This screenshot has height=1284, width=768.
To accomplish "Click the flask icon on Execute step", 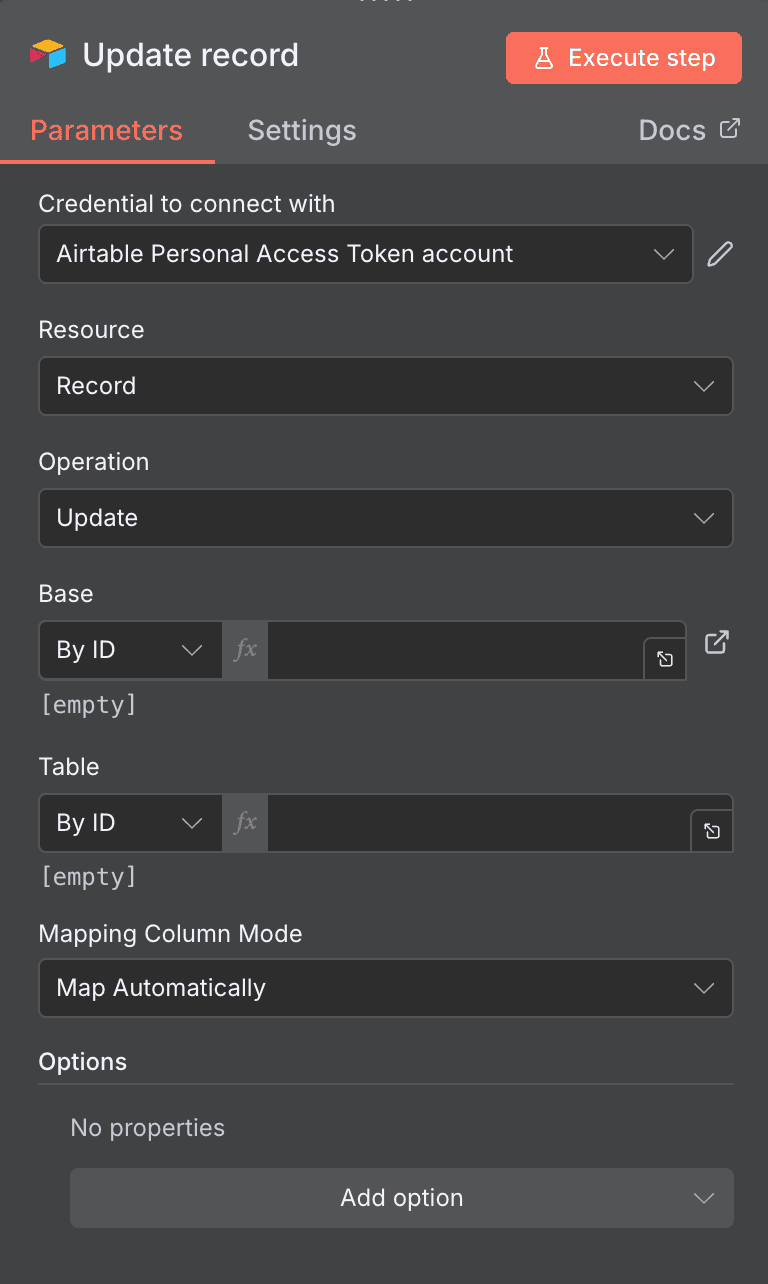I will click(545, 58).
